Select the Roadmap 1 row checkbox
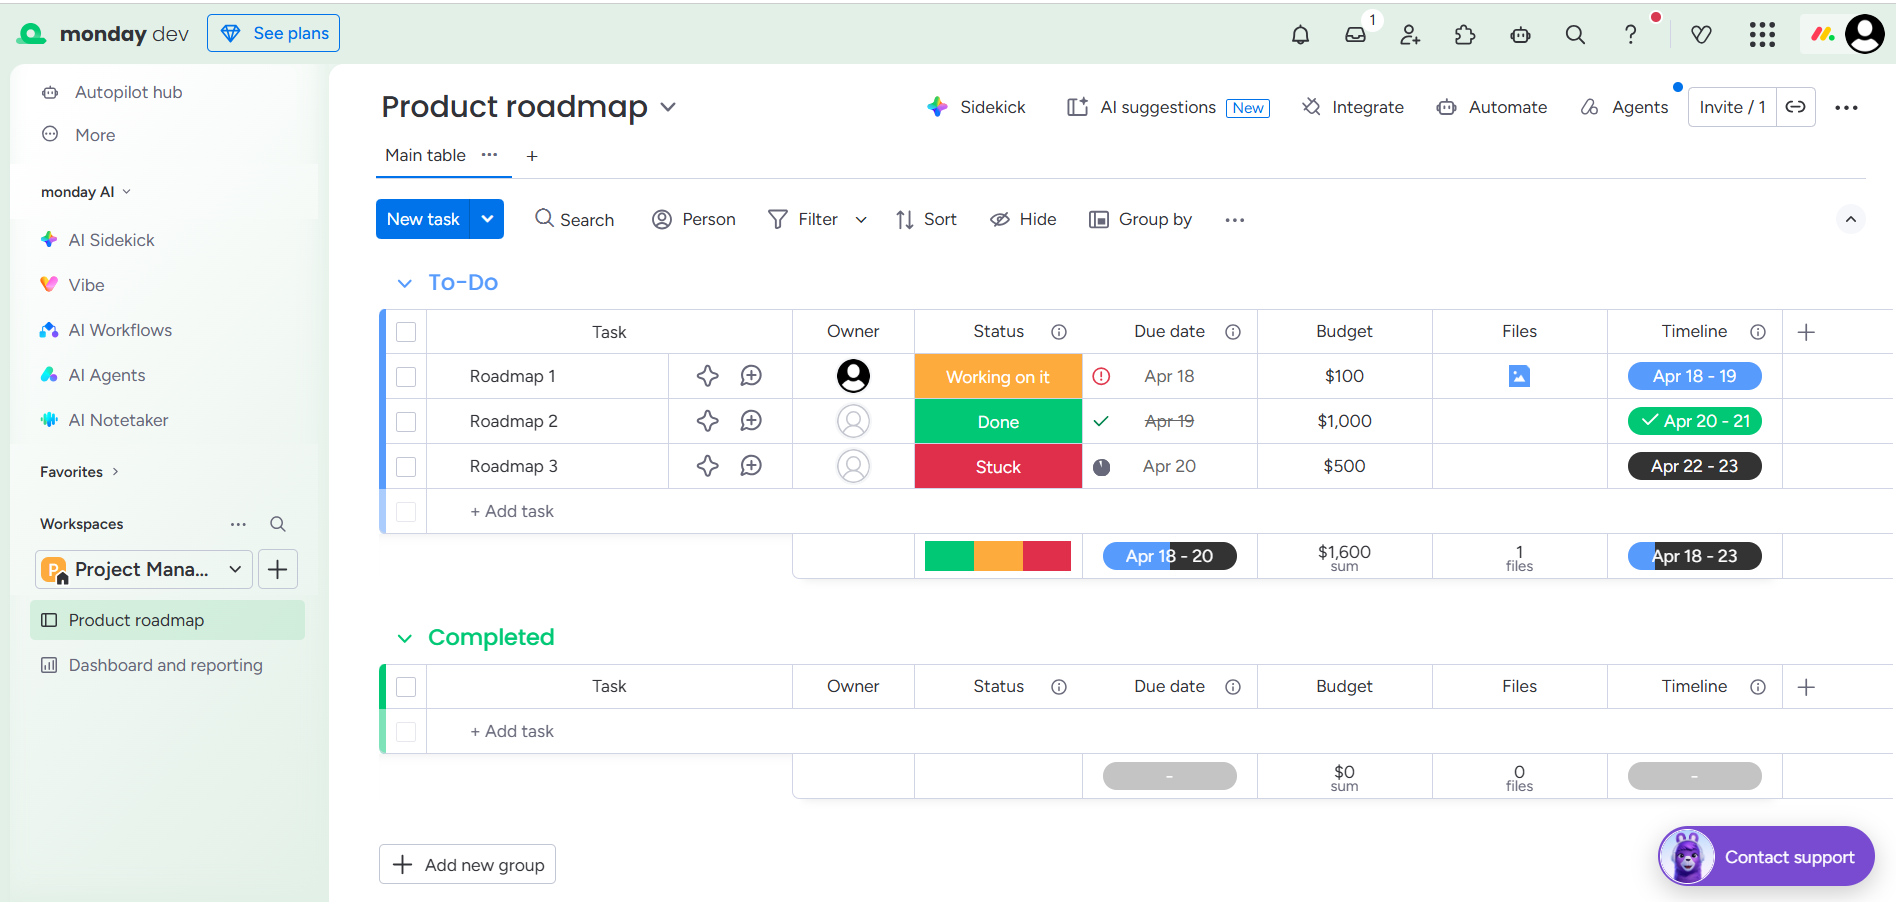 click(406, 376)
